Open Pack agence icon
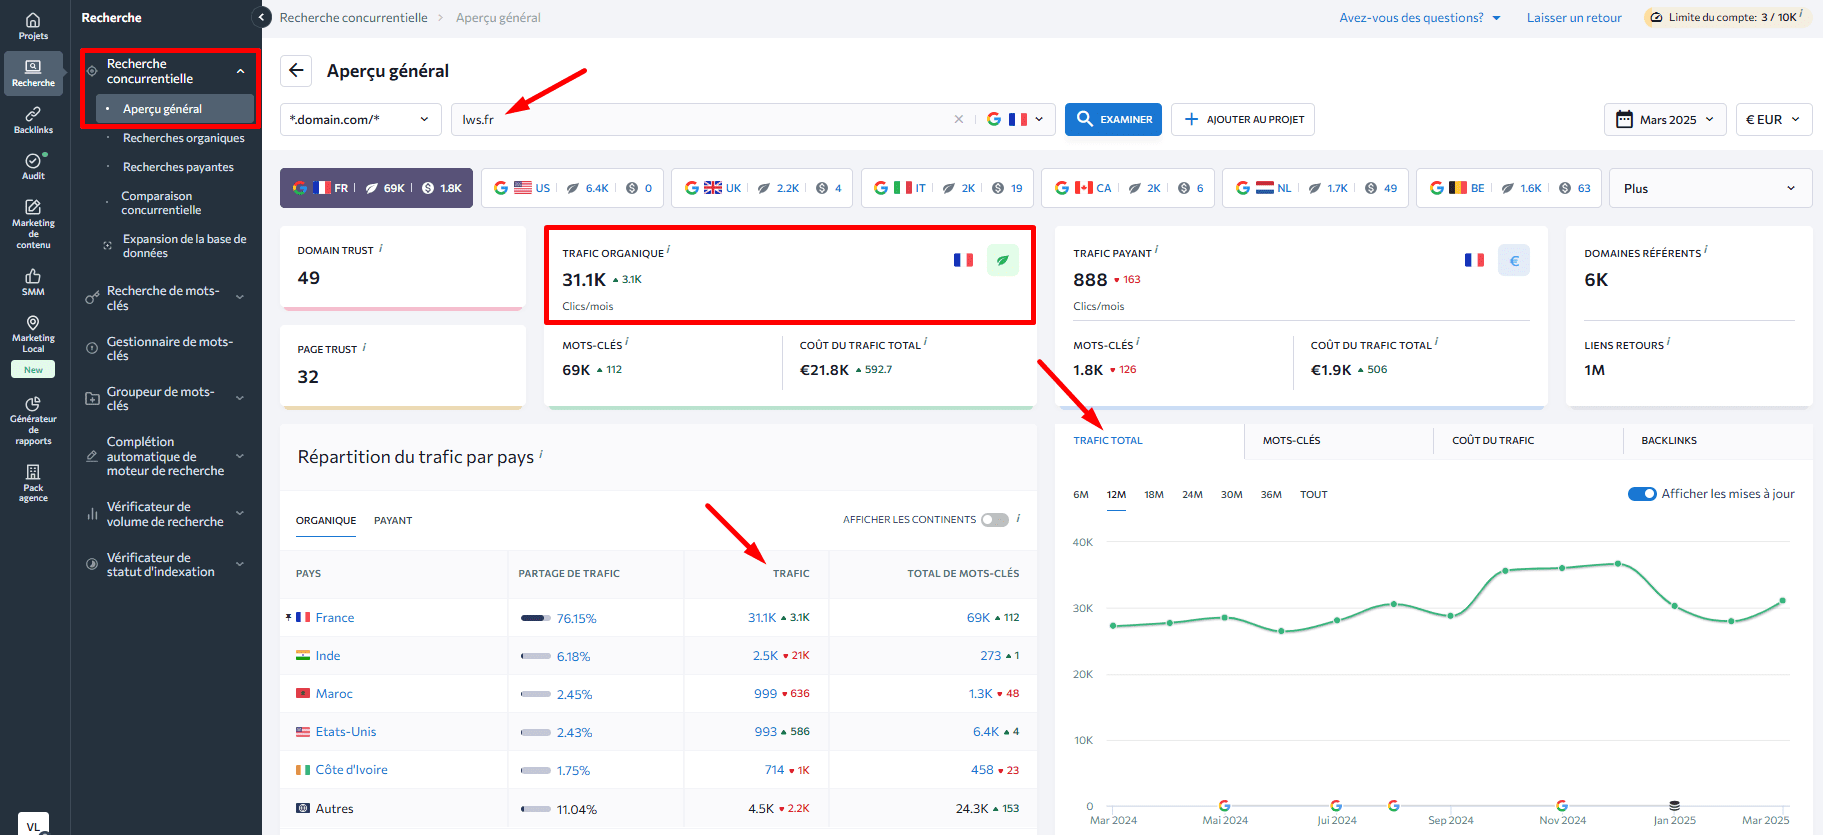This screenshot has height=835, width=1823. (x=33, y=483)
